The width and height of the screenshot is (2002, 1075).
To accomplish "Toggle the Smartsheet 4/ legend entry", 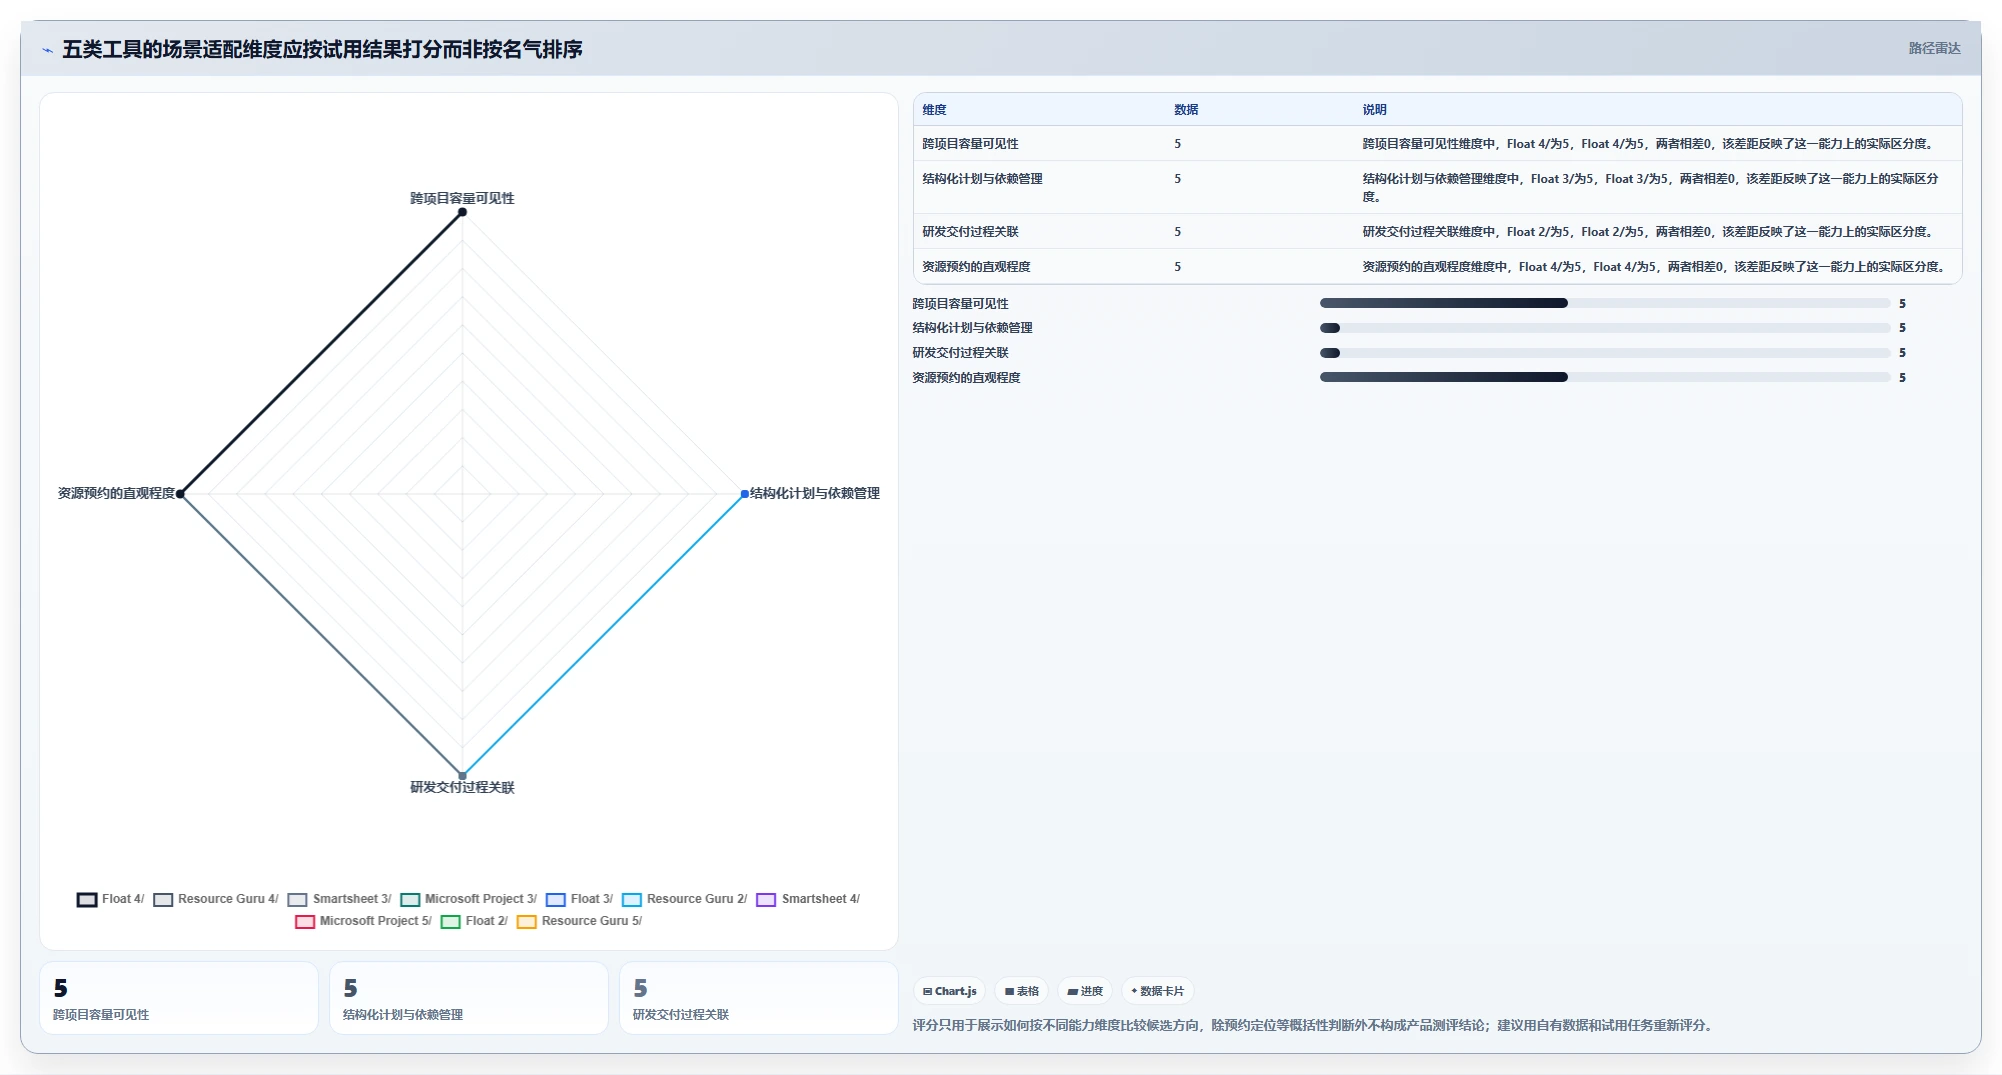I will [808, 899].
